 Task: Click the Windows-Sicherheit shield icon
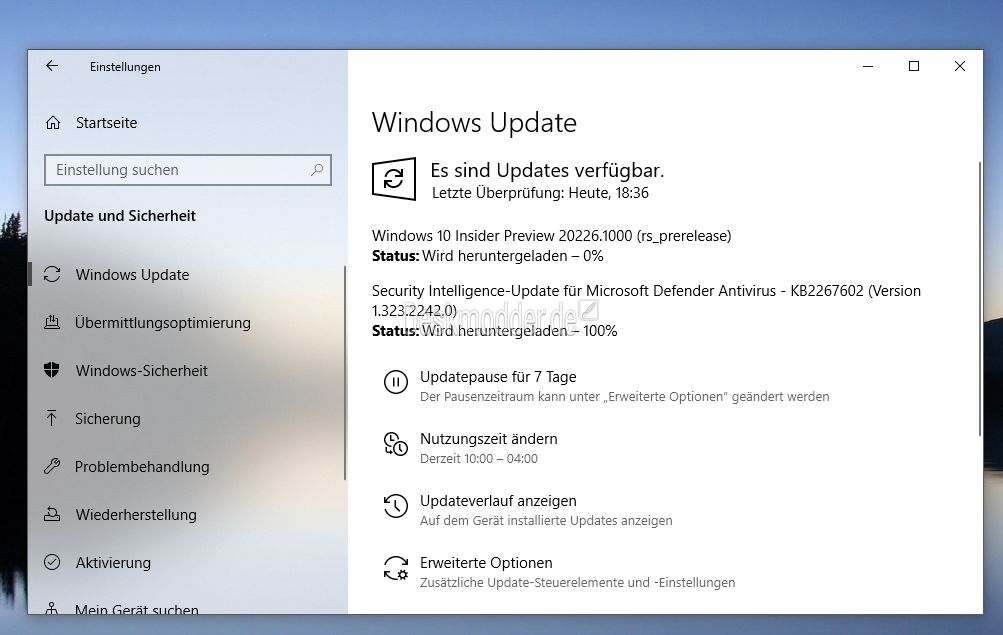53,371
